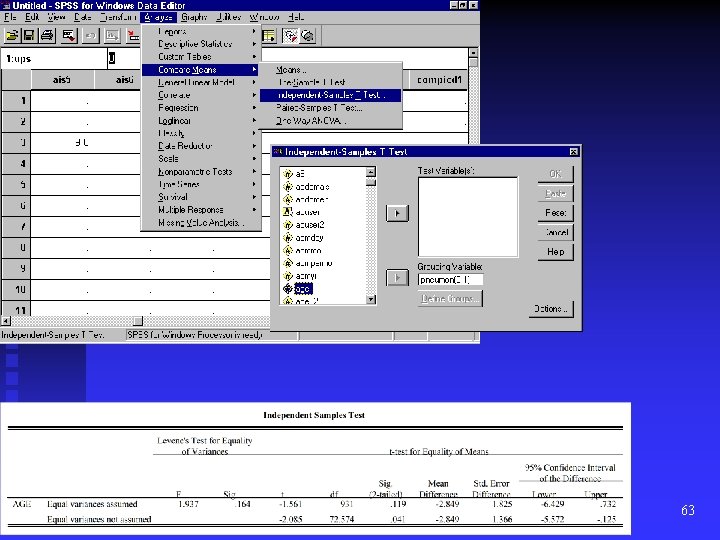Expand the Correlate submenu
The height and width of the screenshot is (540, 720).
coord(201,95)
